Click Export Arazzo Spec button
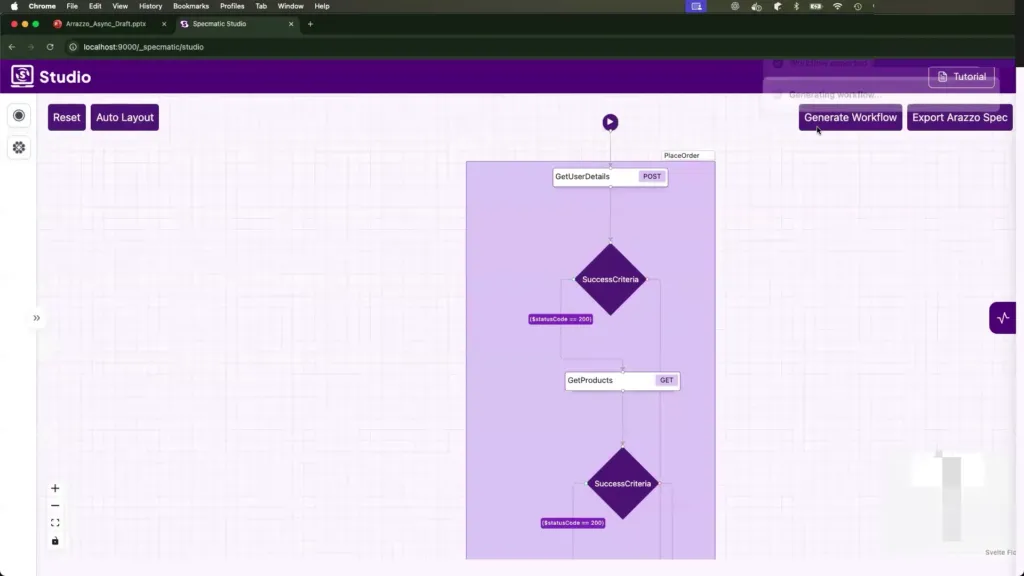The width and height of the screenshot is (1024, 576). [x=959, y=118]
